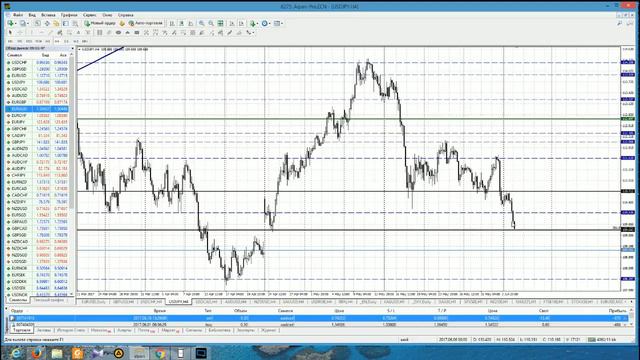Open the Справка menu

pos(126,15)
